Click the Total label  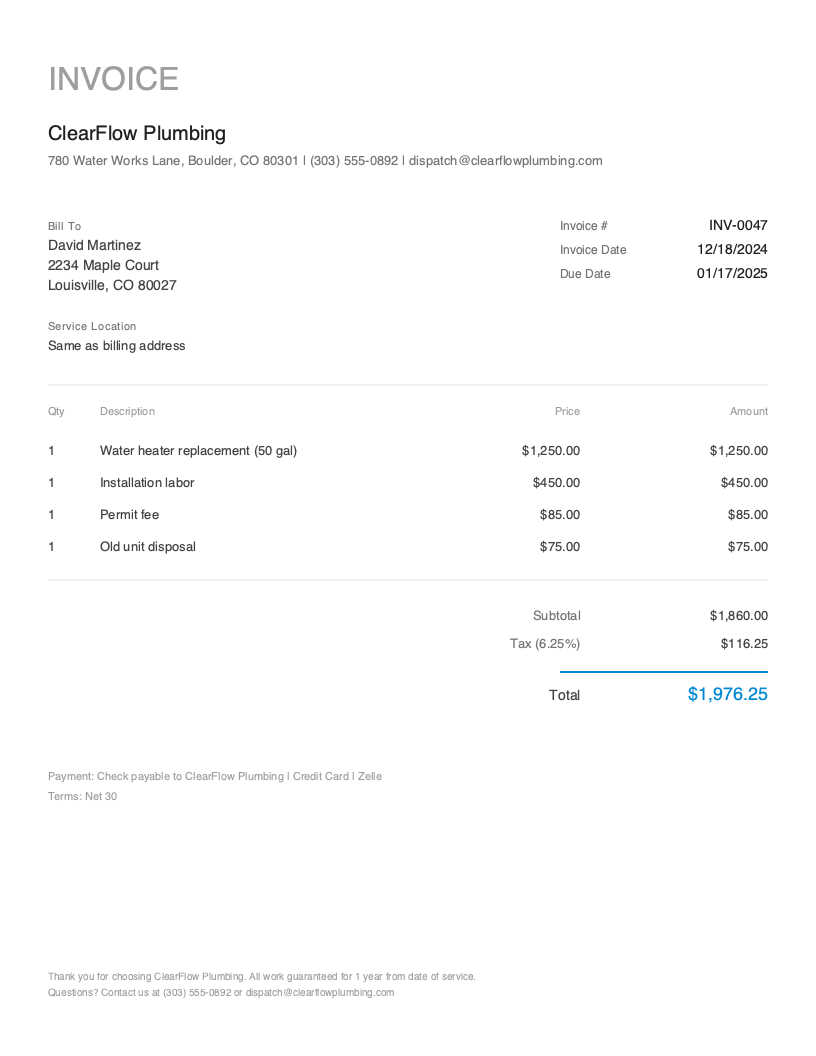tap(564, 695)
